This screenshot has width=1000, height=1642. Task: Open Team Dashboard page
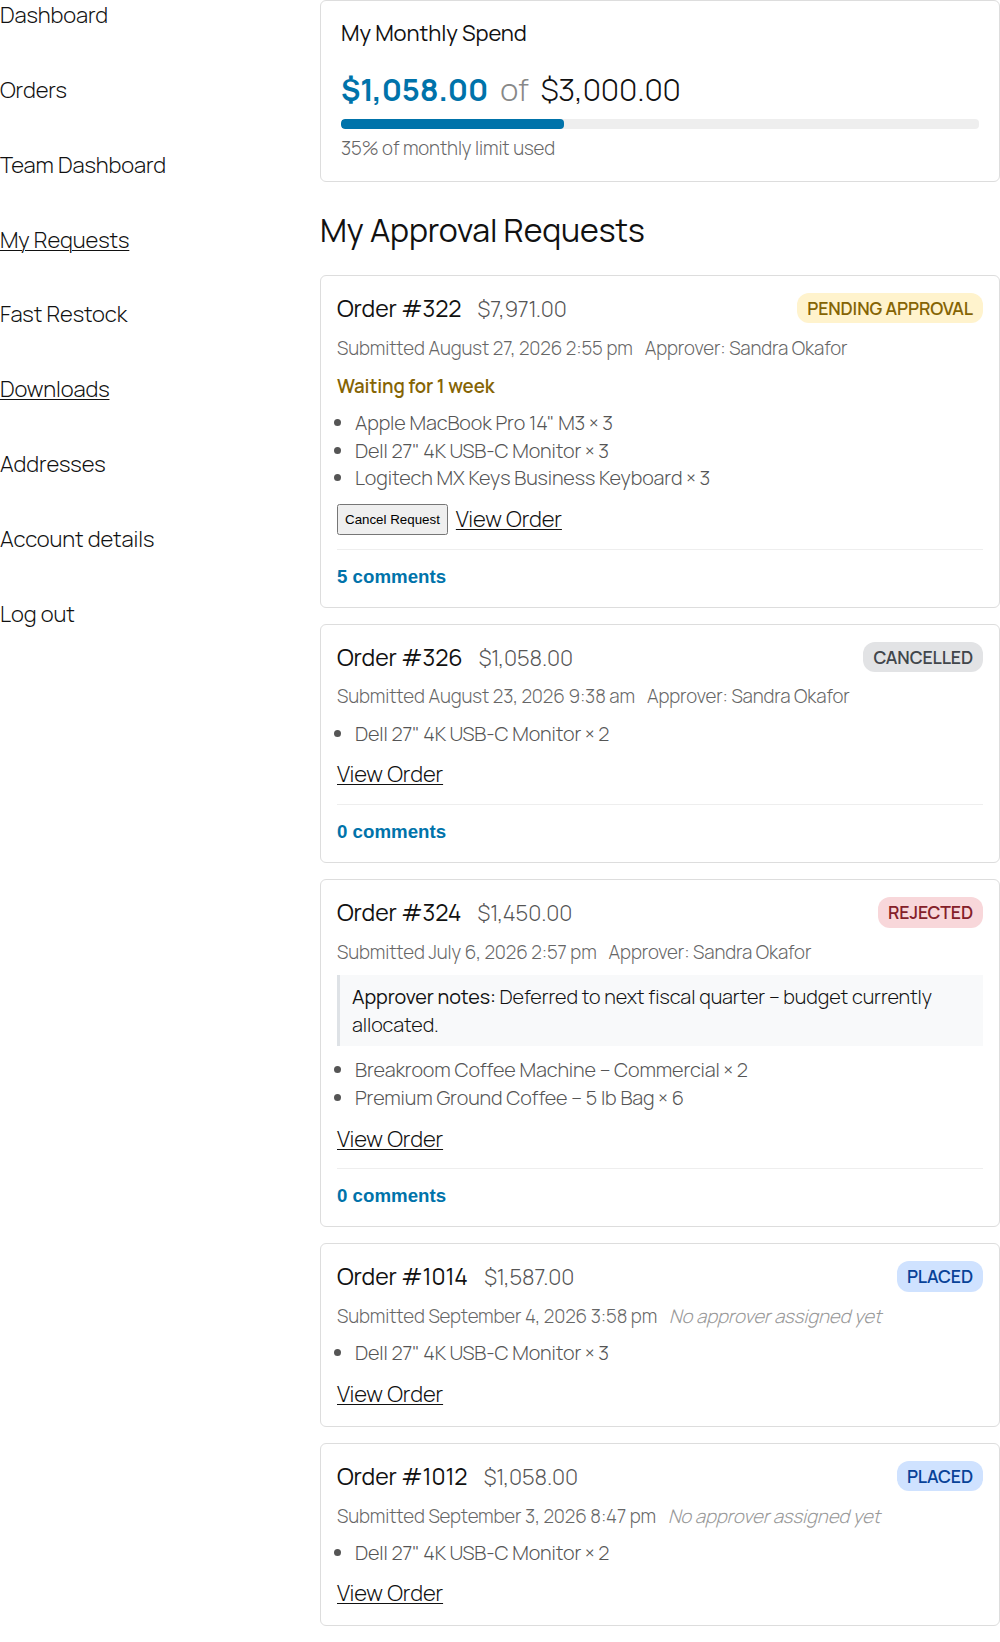point(83,165)
